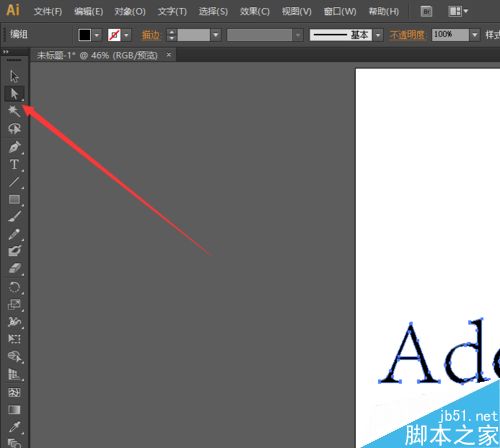Screen dimensions: 500x448
Task: Open Adobe Bridge with Br icon
Action: click(426, 12)
